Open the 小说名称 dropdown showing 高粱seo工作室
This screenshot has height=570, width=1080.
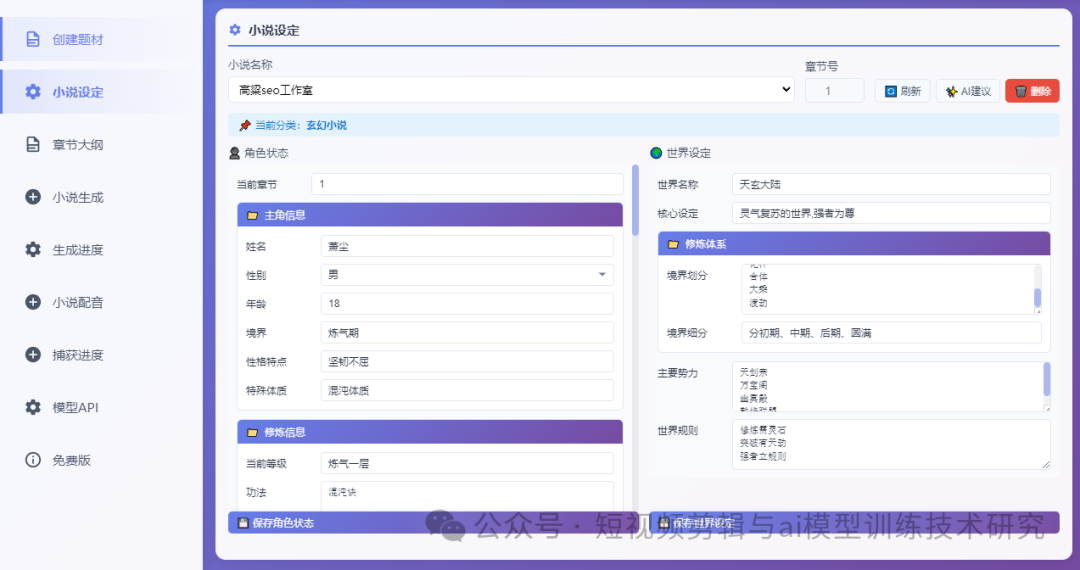point(511,90)
